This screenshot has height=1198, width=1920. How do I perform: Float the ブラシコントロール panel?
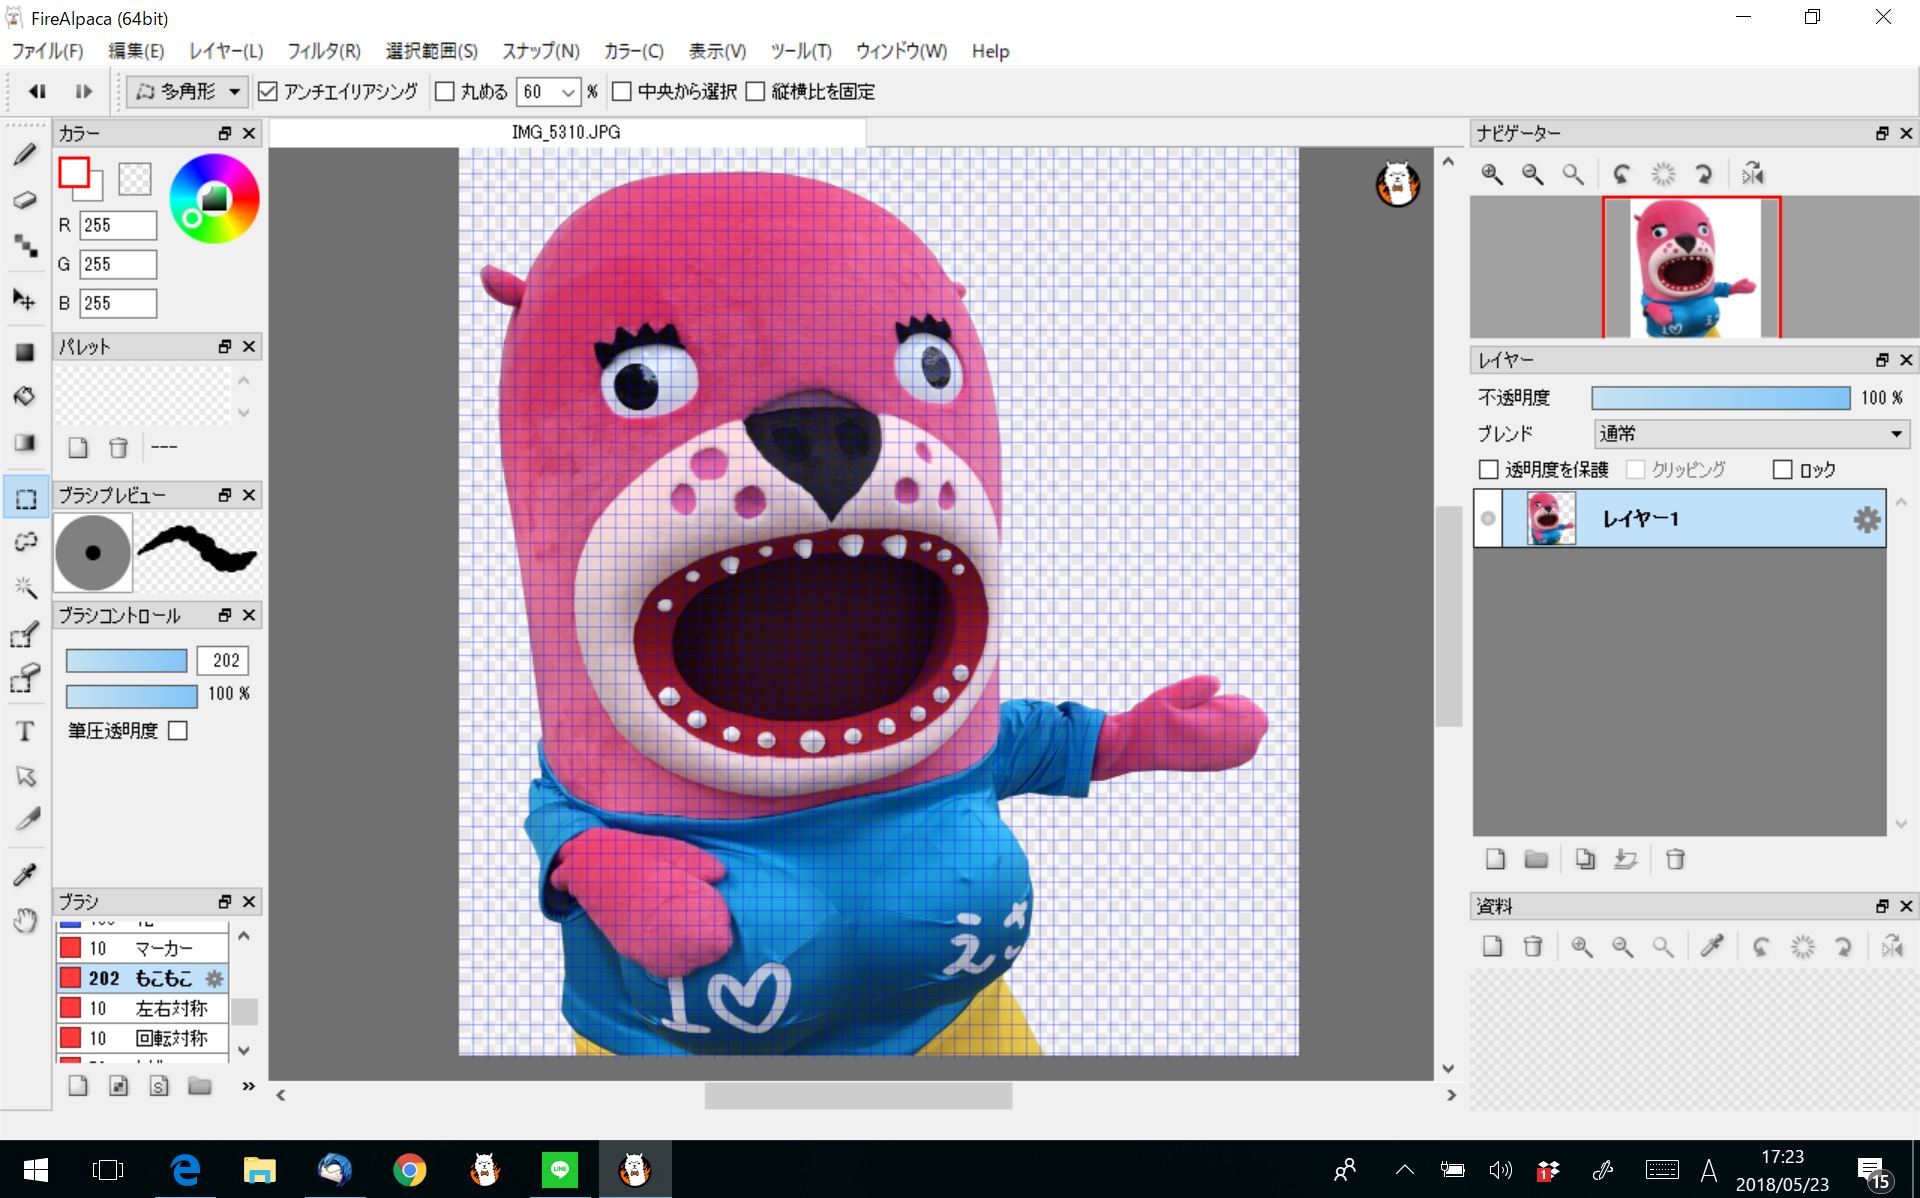coord(225,615)
